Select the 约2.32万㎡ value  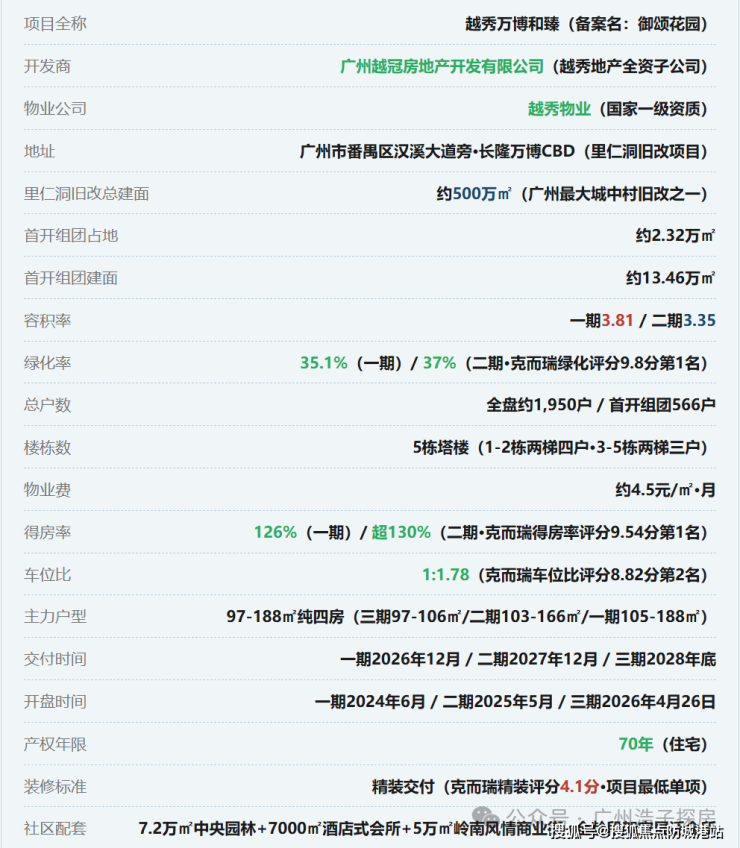[x=676, y=236]
